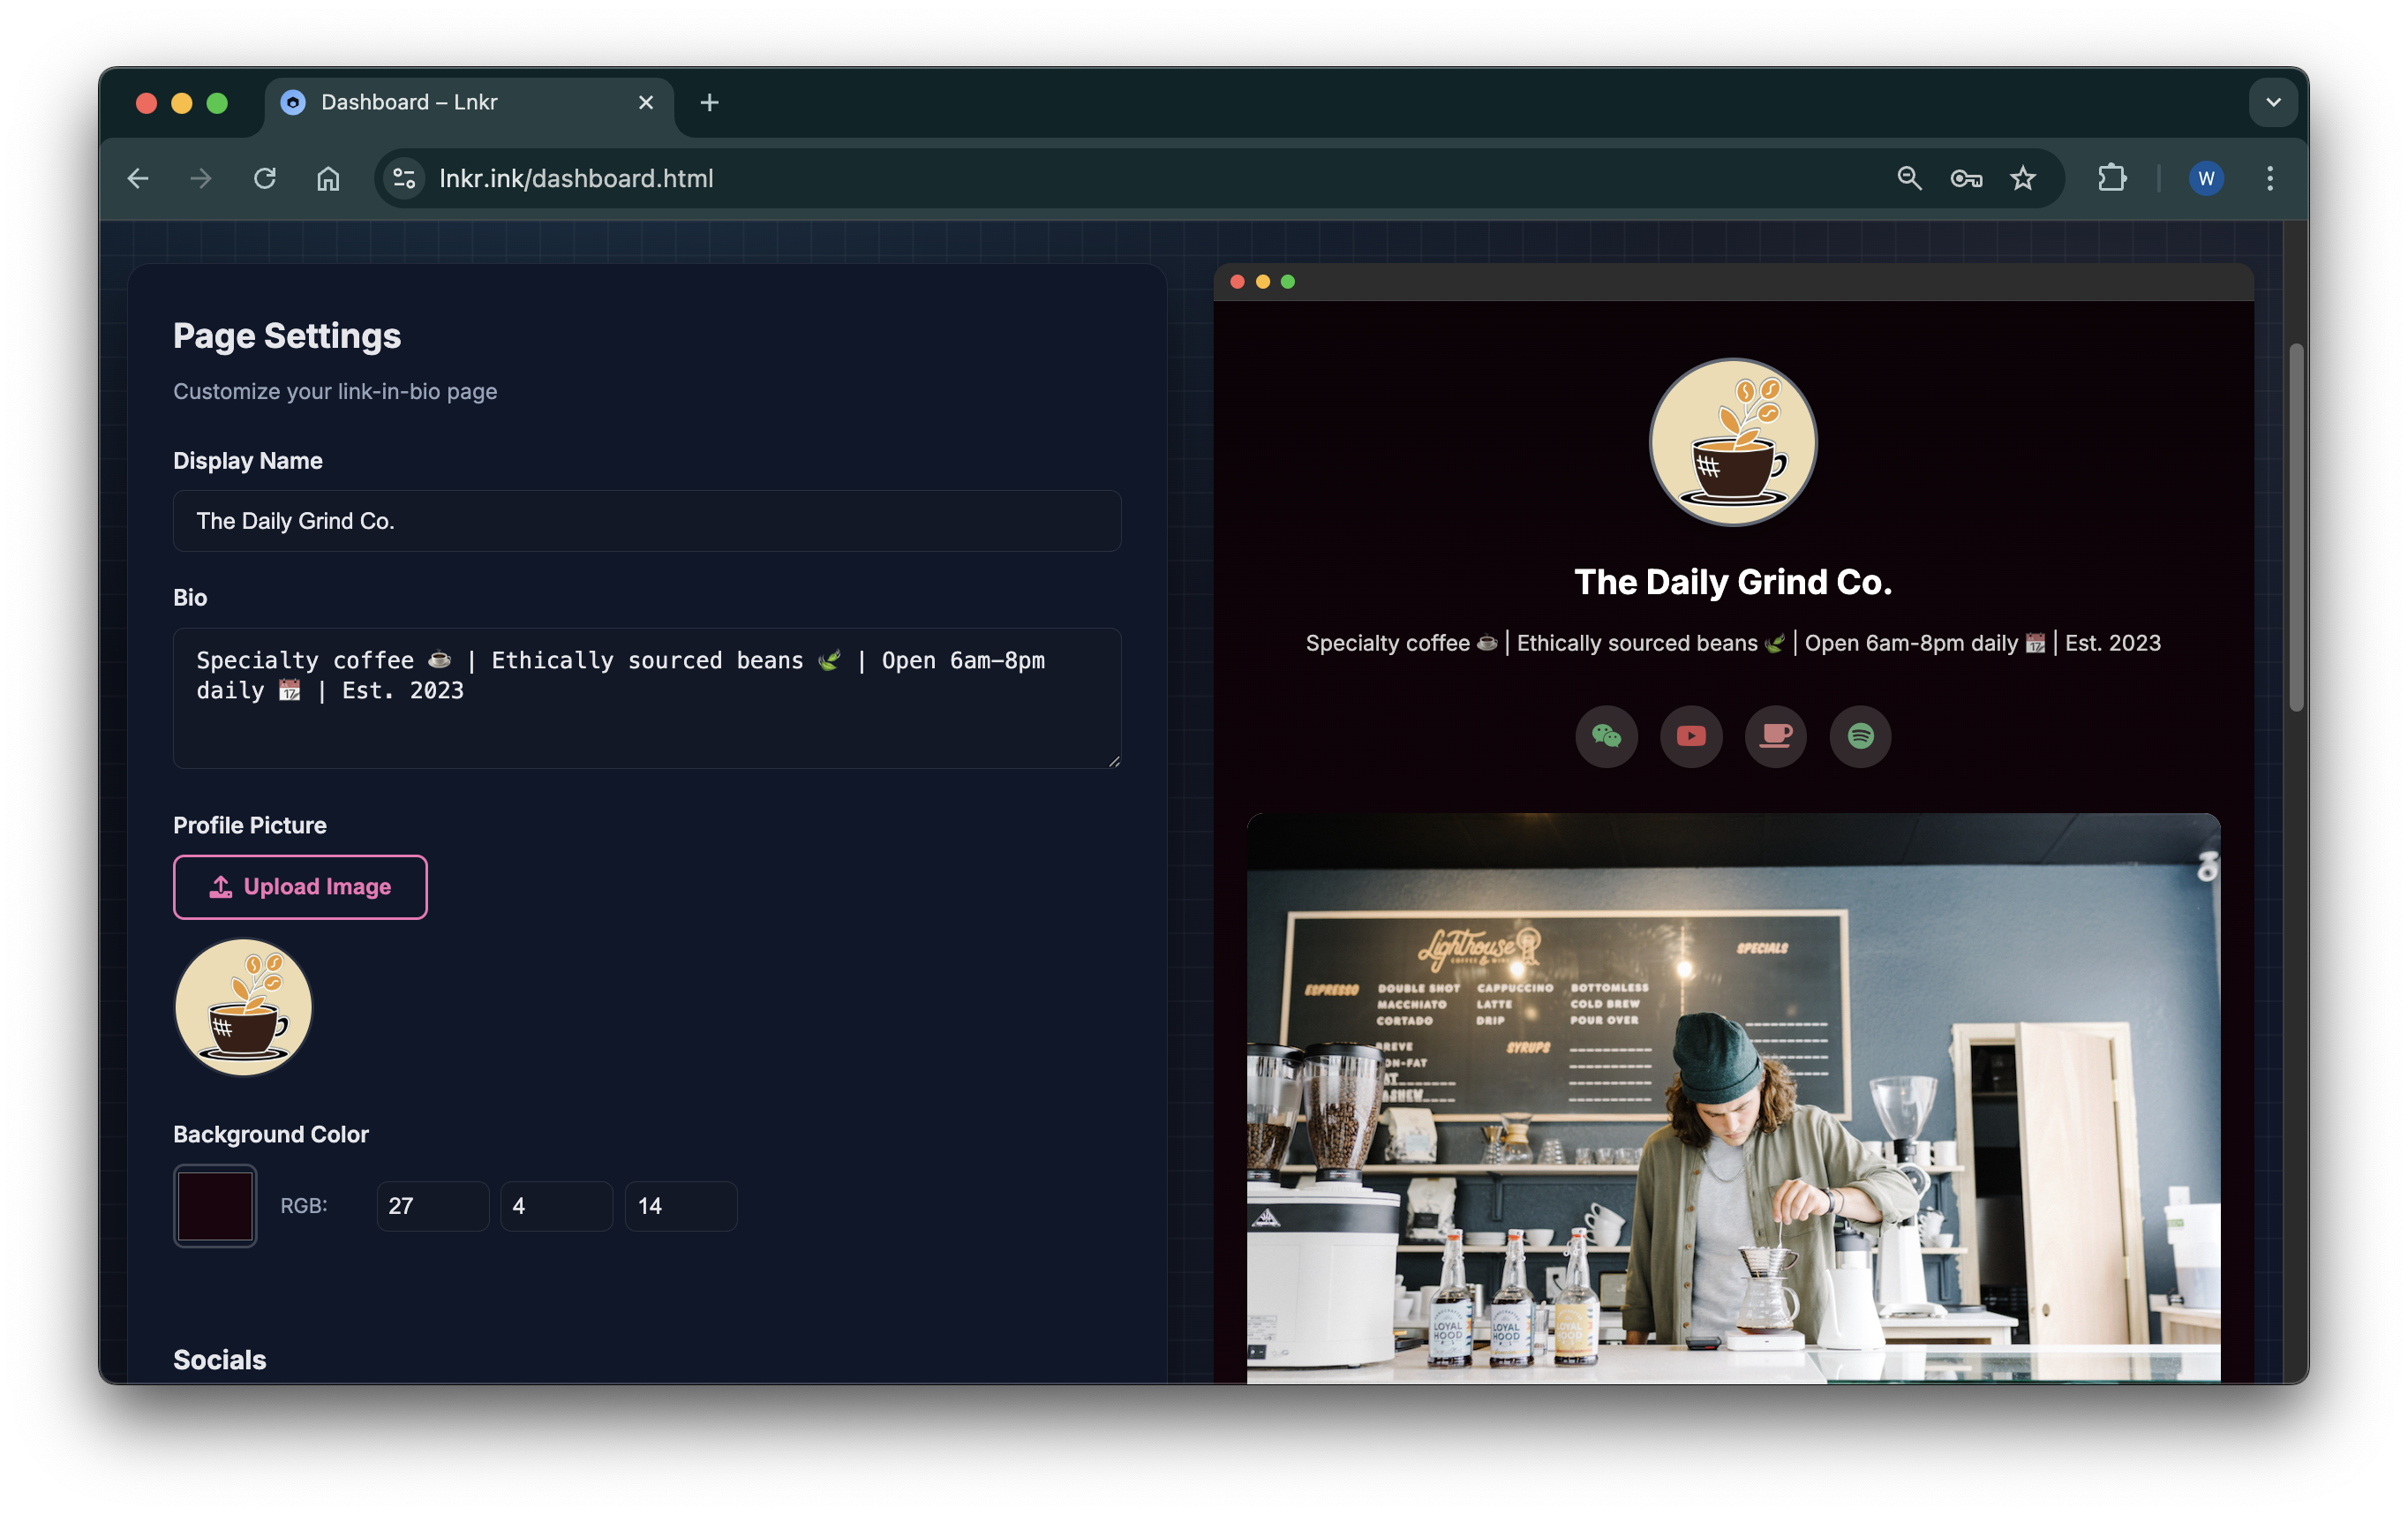Edit the red value field showing 27
Viewport: 2408px width, 1515px height.
coord(432,1205)
